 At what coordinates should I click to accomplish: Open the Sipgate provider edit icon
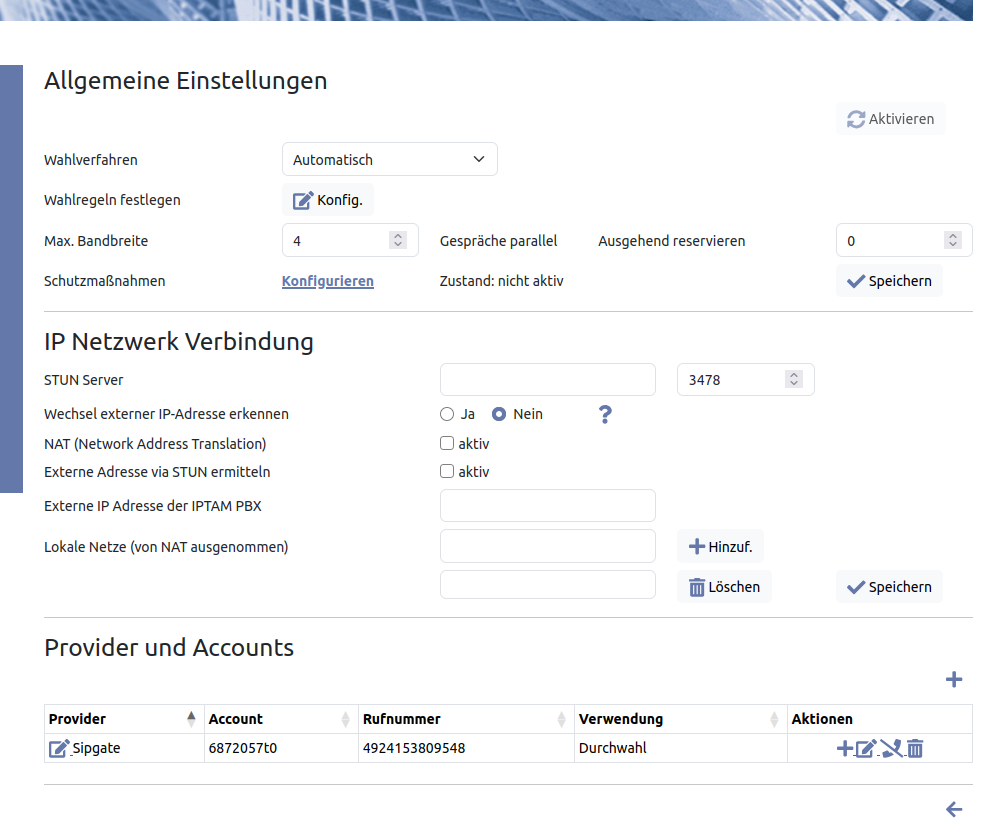(59, 748)
